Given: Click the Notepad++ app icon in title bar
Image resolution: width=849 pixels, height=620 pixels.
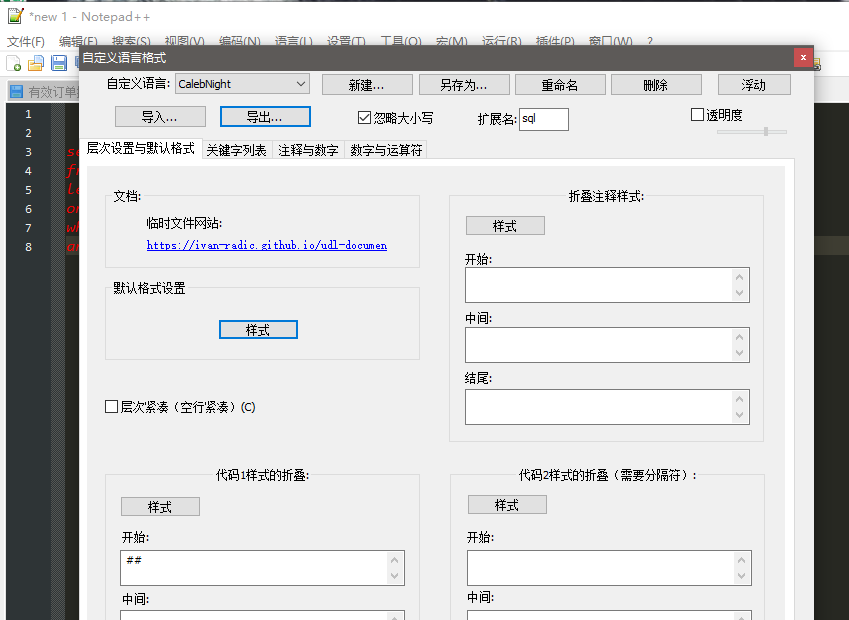Looking at the screenshot, I should [15, 16].
